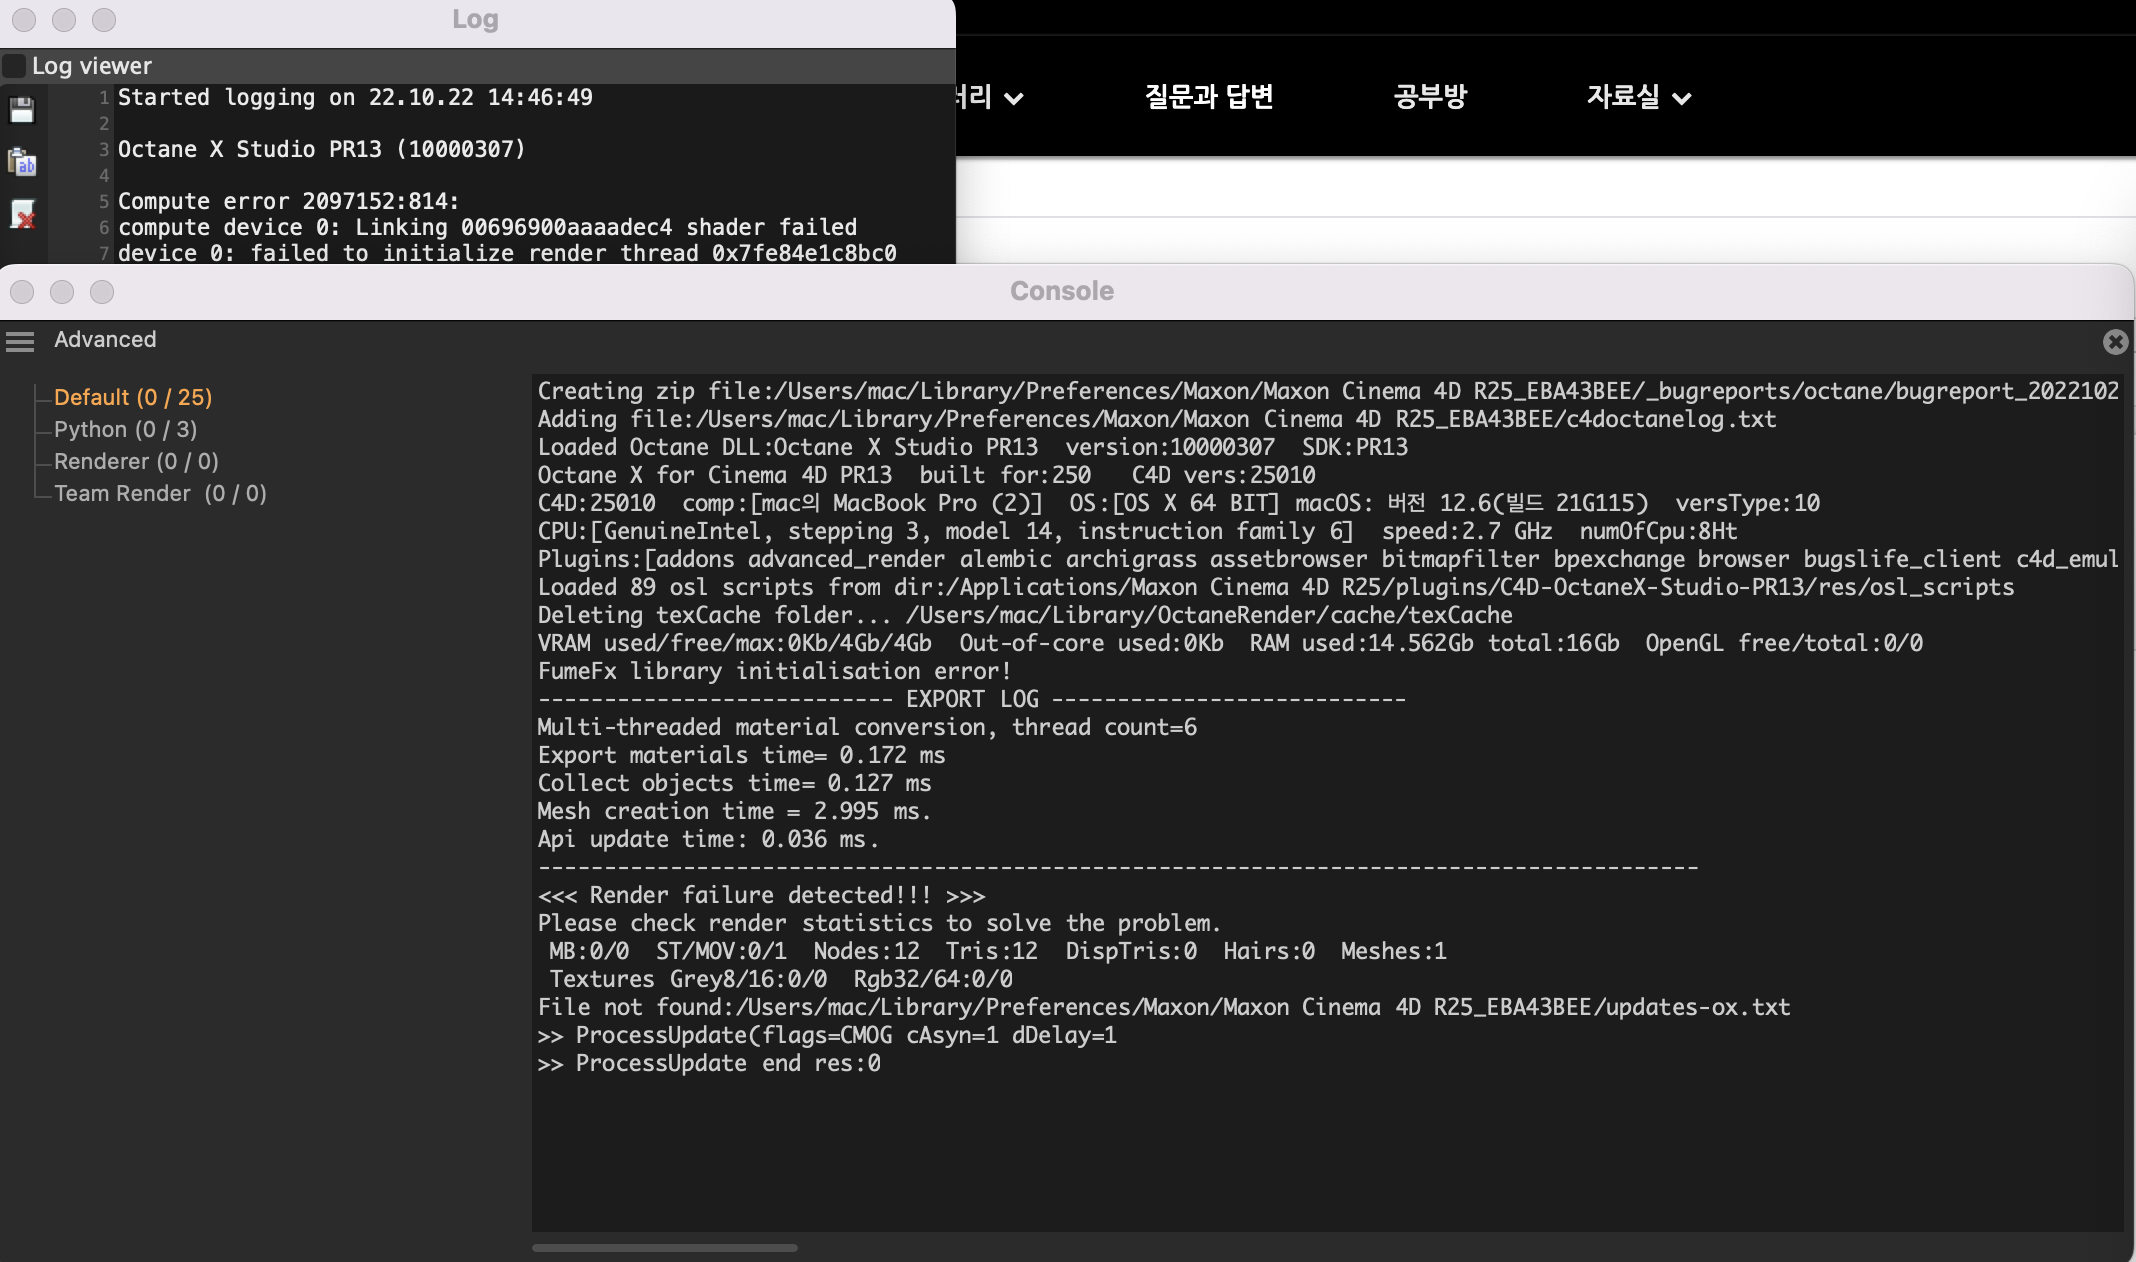
Task: Open the 질문과 답변 menu in the website
Action: click(x=1209, y=97)
